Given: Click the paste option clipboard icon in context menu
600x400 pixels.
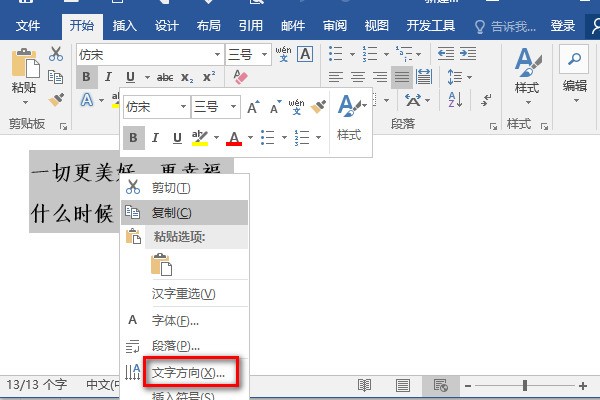Looking at the screenshot, I should click(x=161, y=264).
